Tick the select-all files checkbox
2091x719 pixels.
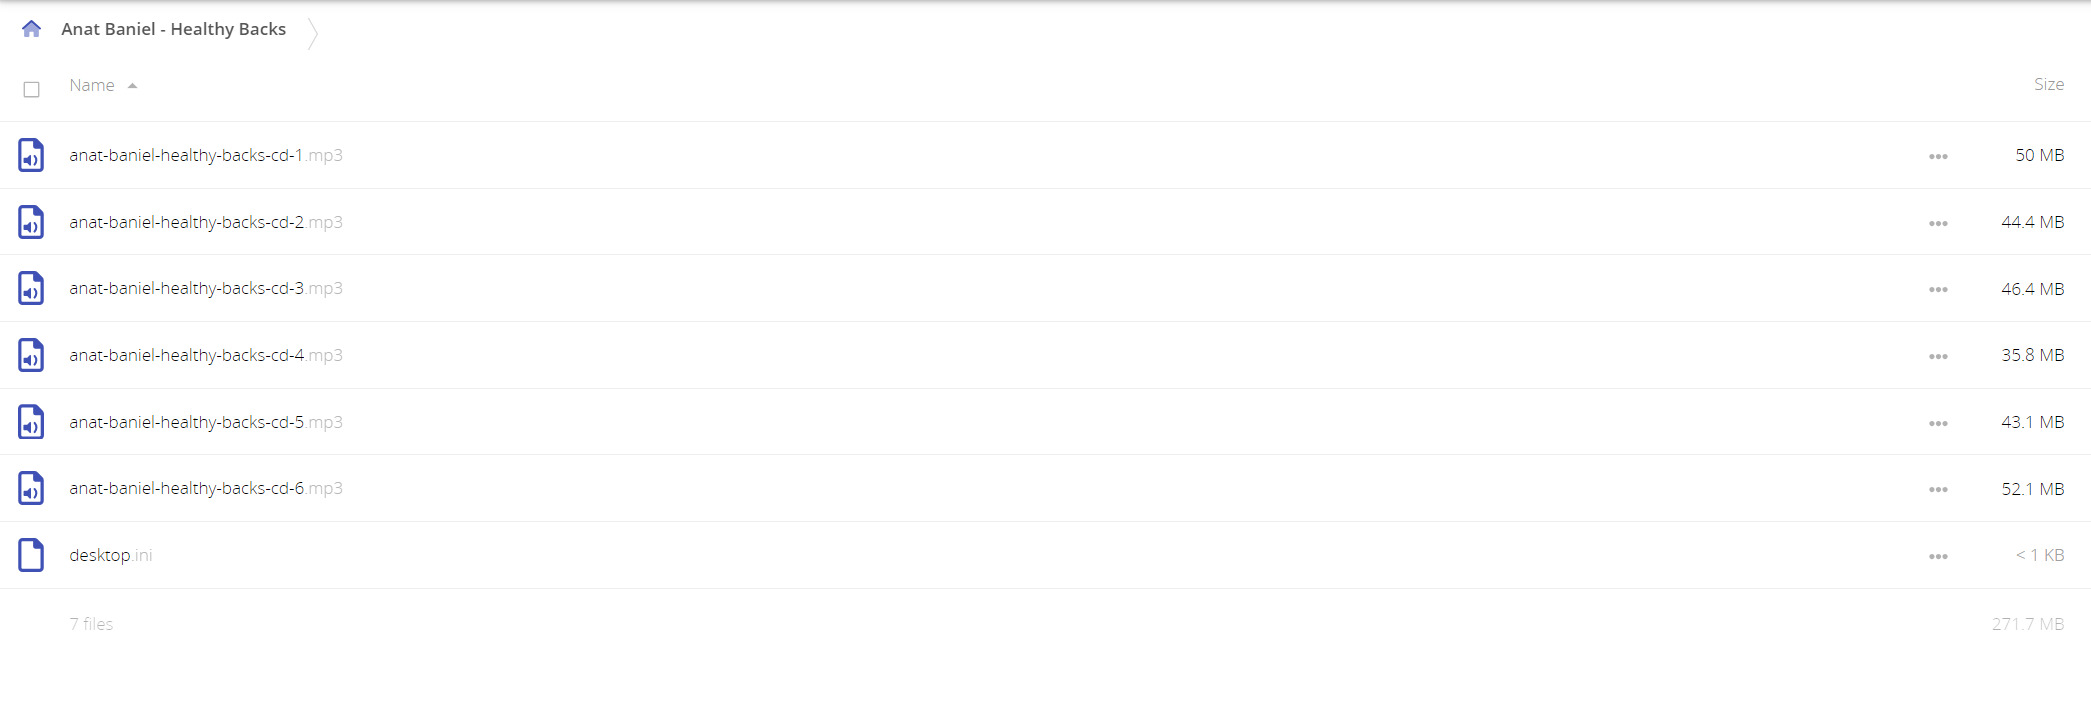[31, 89]
